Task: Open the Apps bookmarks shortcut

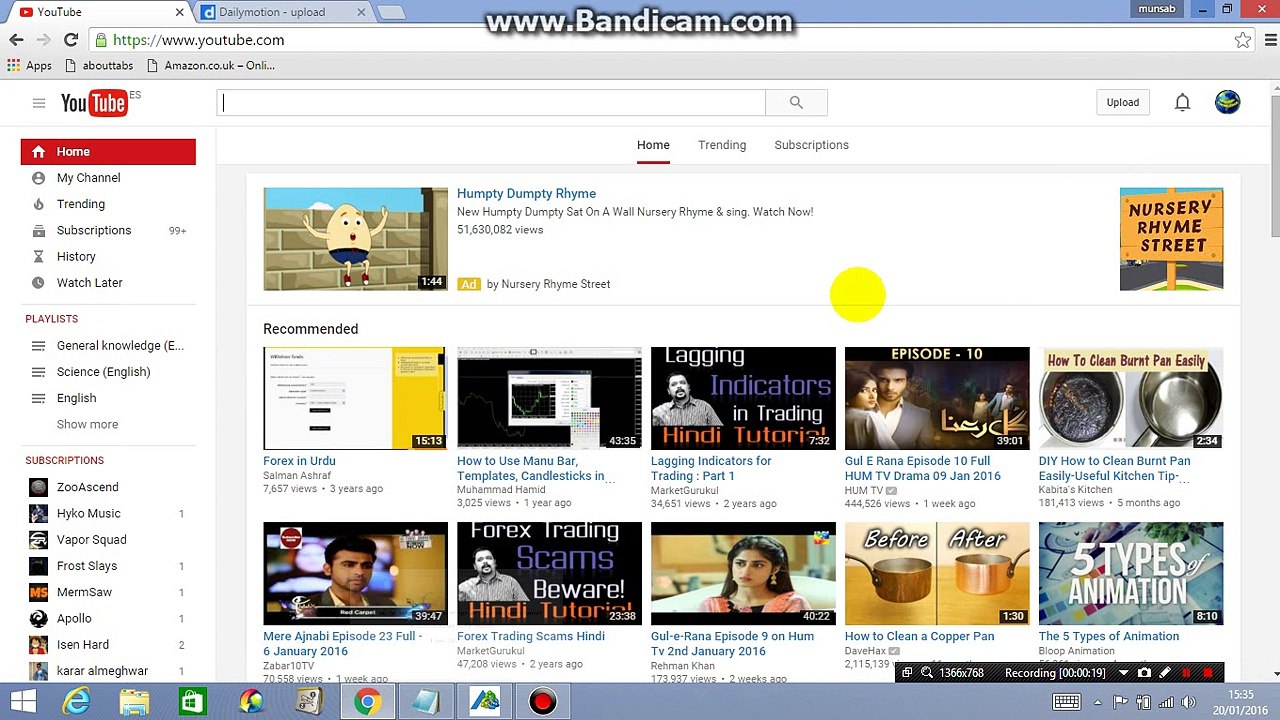Action: [29, 66]
